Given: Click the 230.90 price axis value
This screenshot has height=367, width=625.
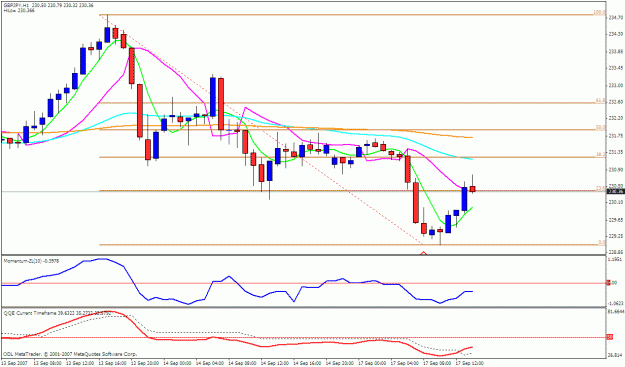Looking at the screenshot, I should [616, 169].
